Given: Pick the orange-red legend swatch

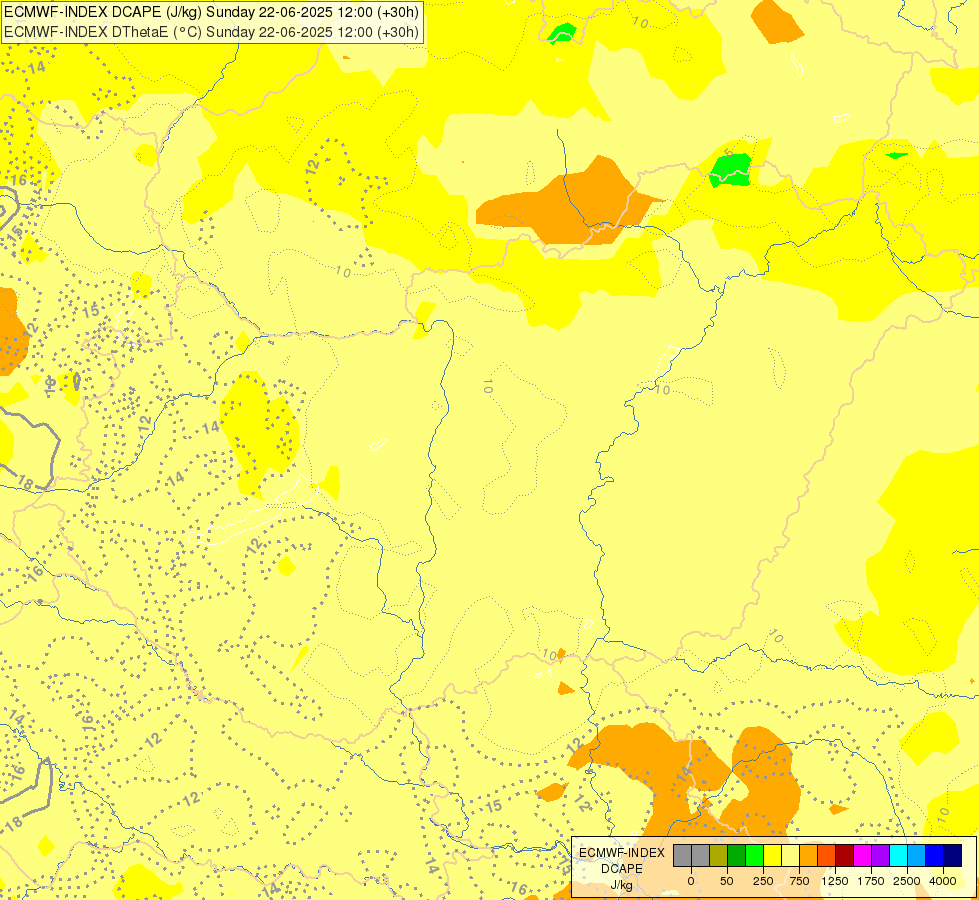Looking at the screenshot, I should pyautogui.click(x=827, y=855).
